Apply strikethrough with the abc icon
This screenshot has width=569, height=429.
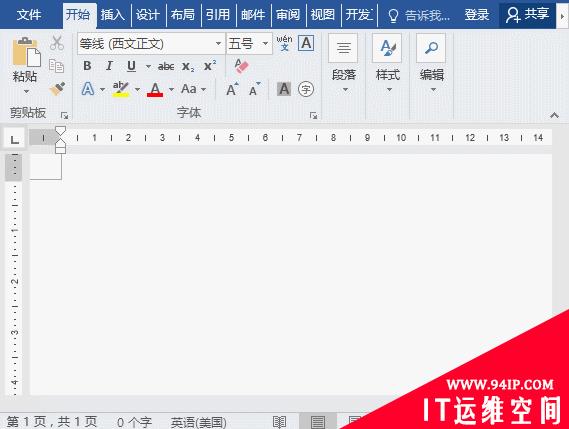[166, 66]
